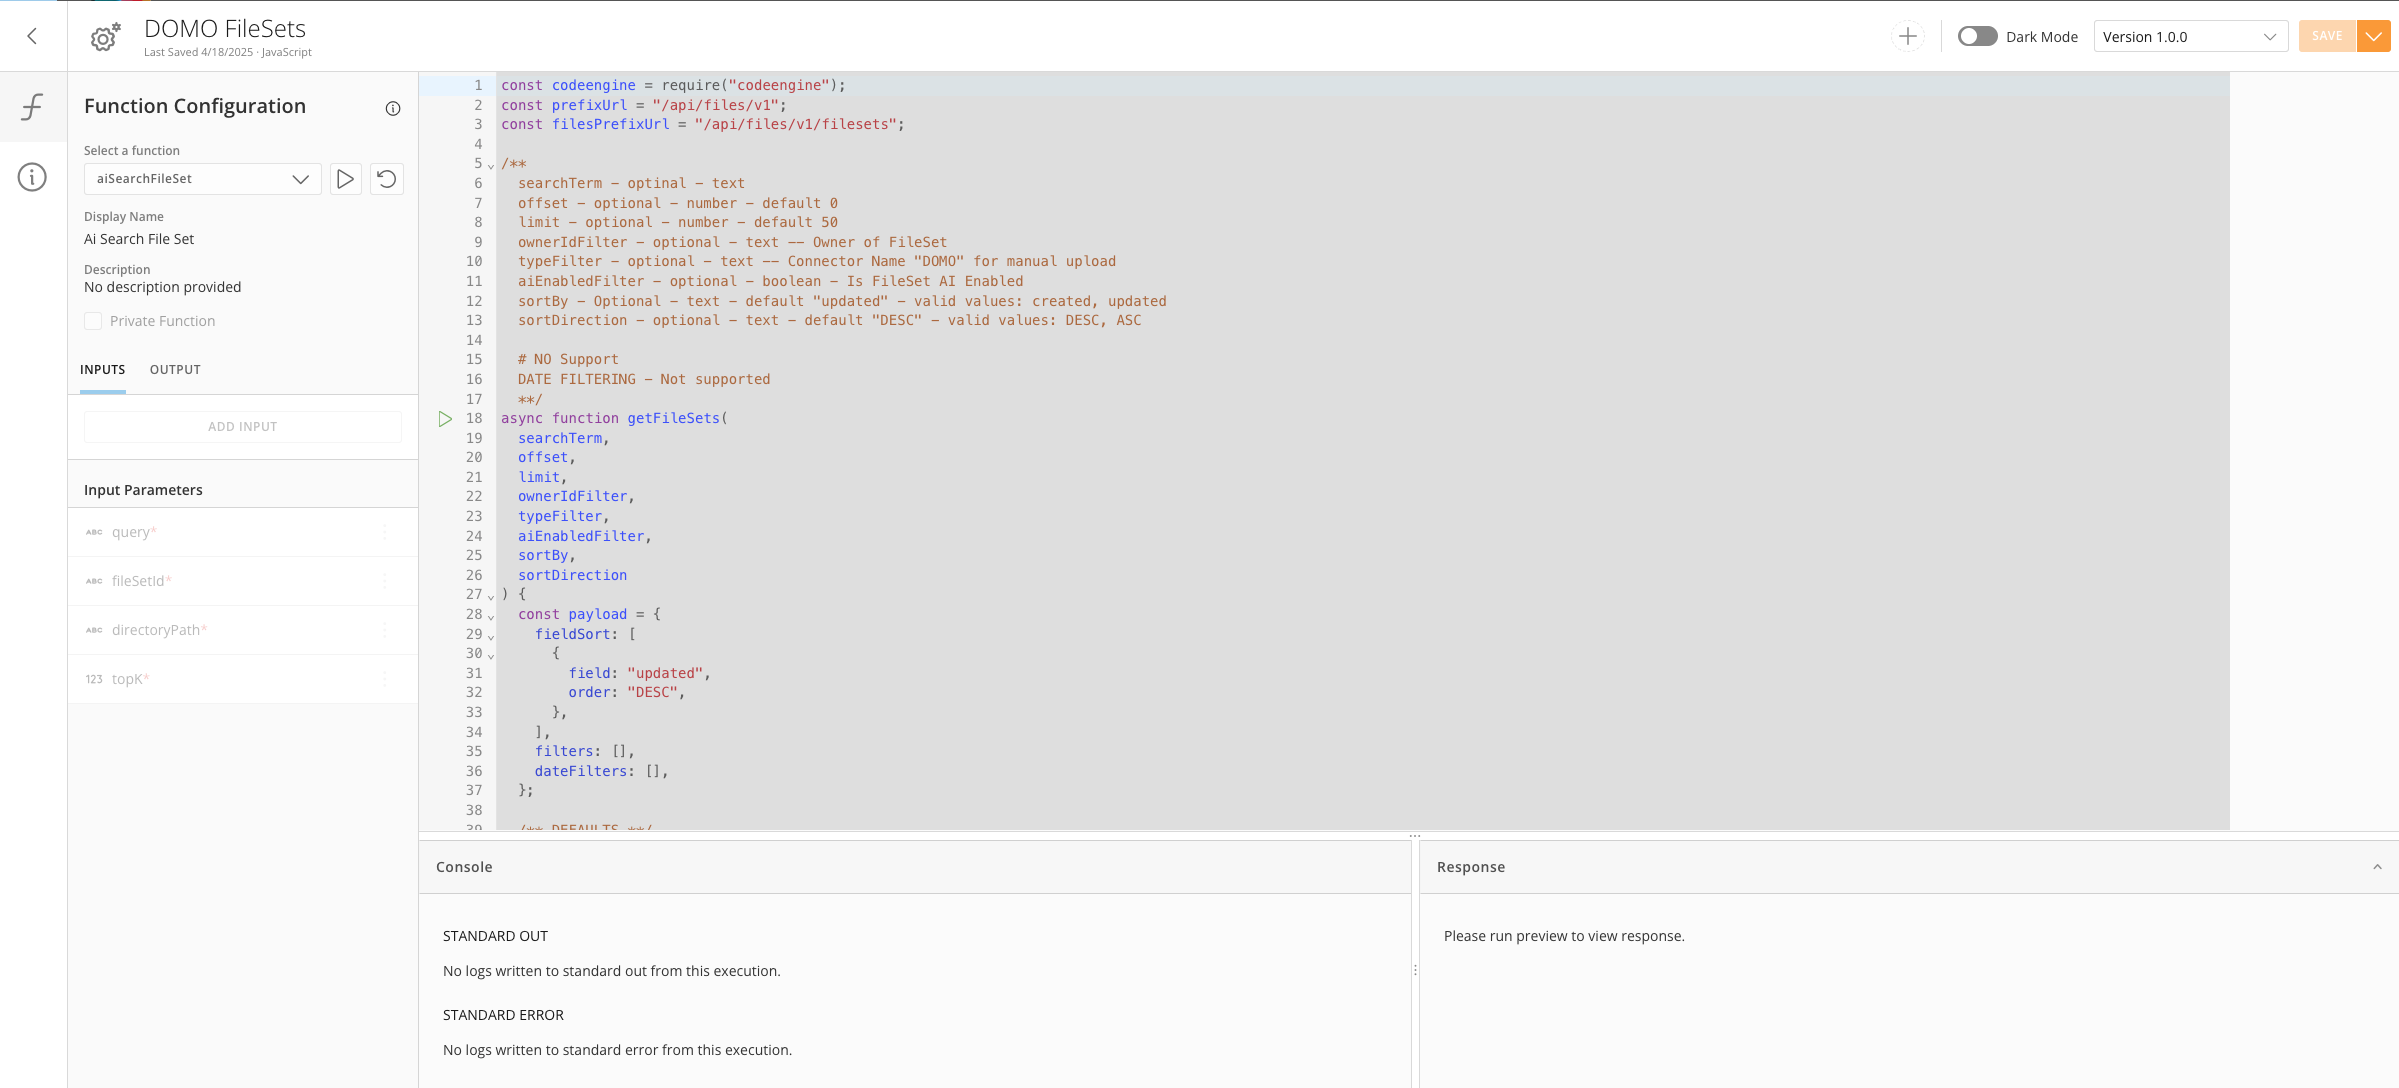This screenshot has height=1088, width=2399.
Task: Click the console and response divider handle
Action: tap(1415, 970)
